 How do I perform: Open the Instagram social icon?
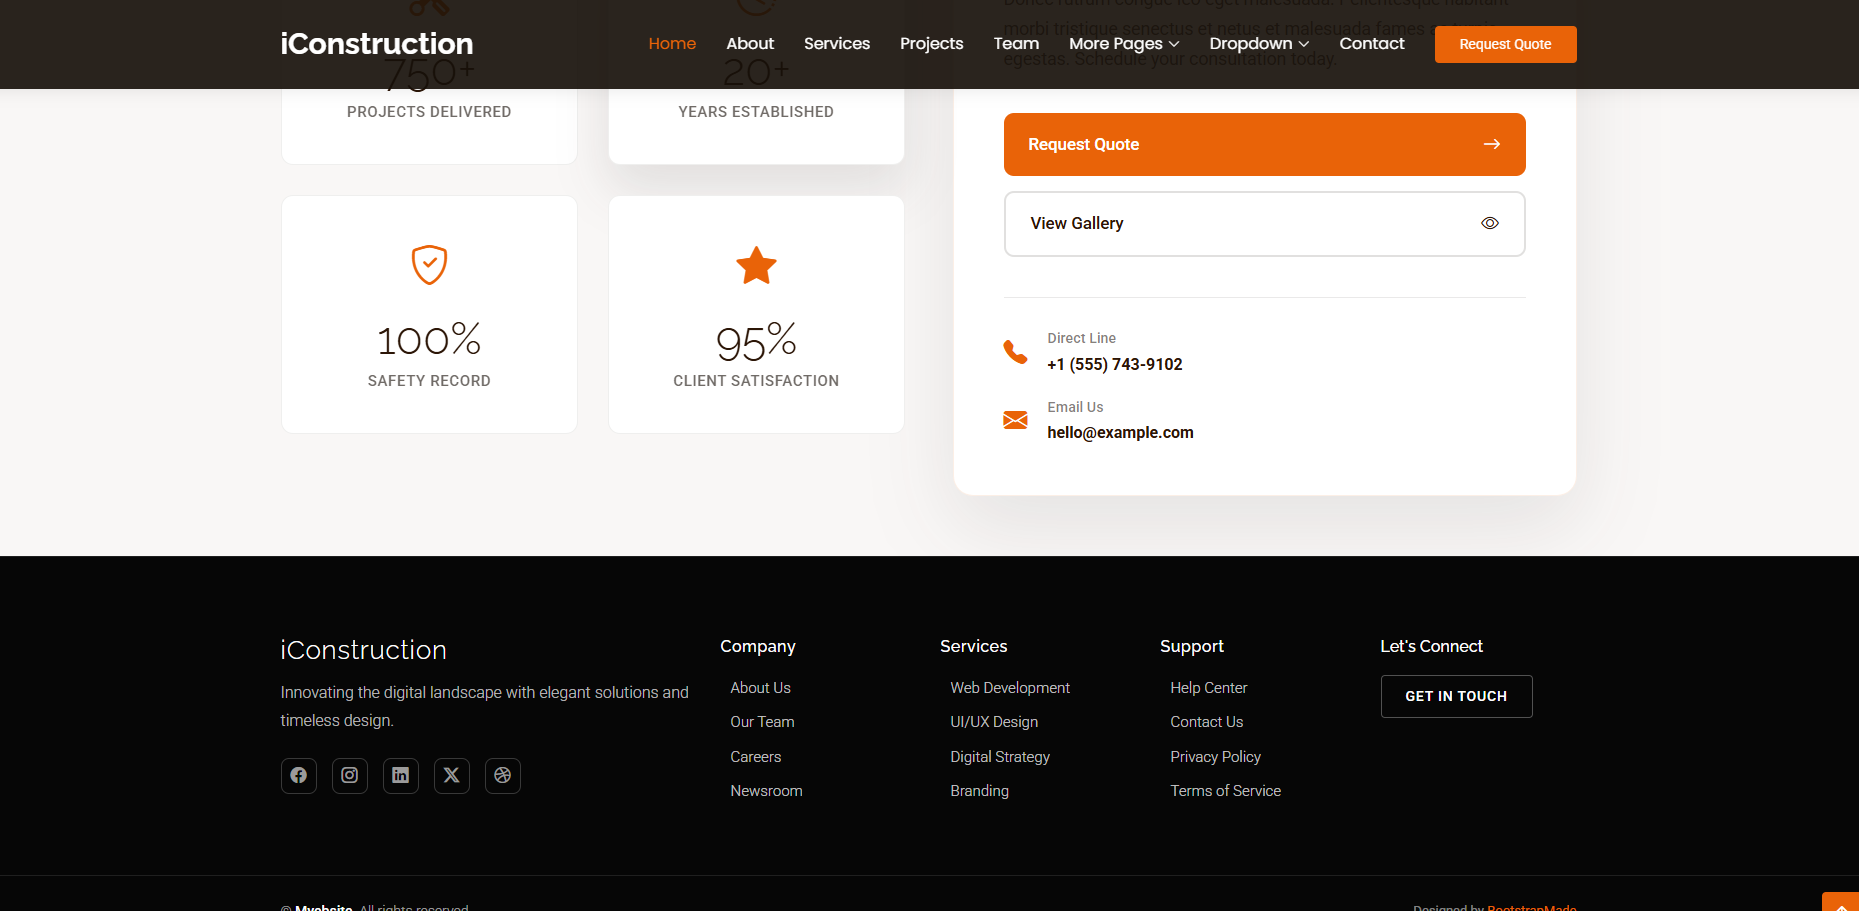(349, 775)
